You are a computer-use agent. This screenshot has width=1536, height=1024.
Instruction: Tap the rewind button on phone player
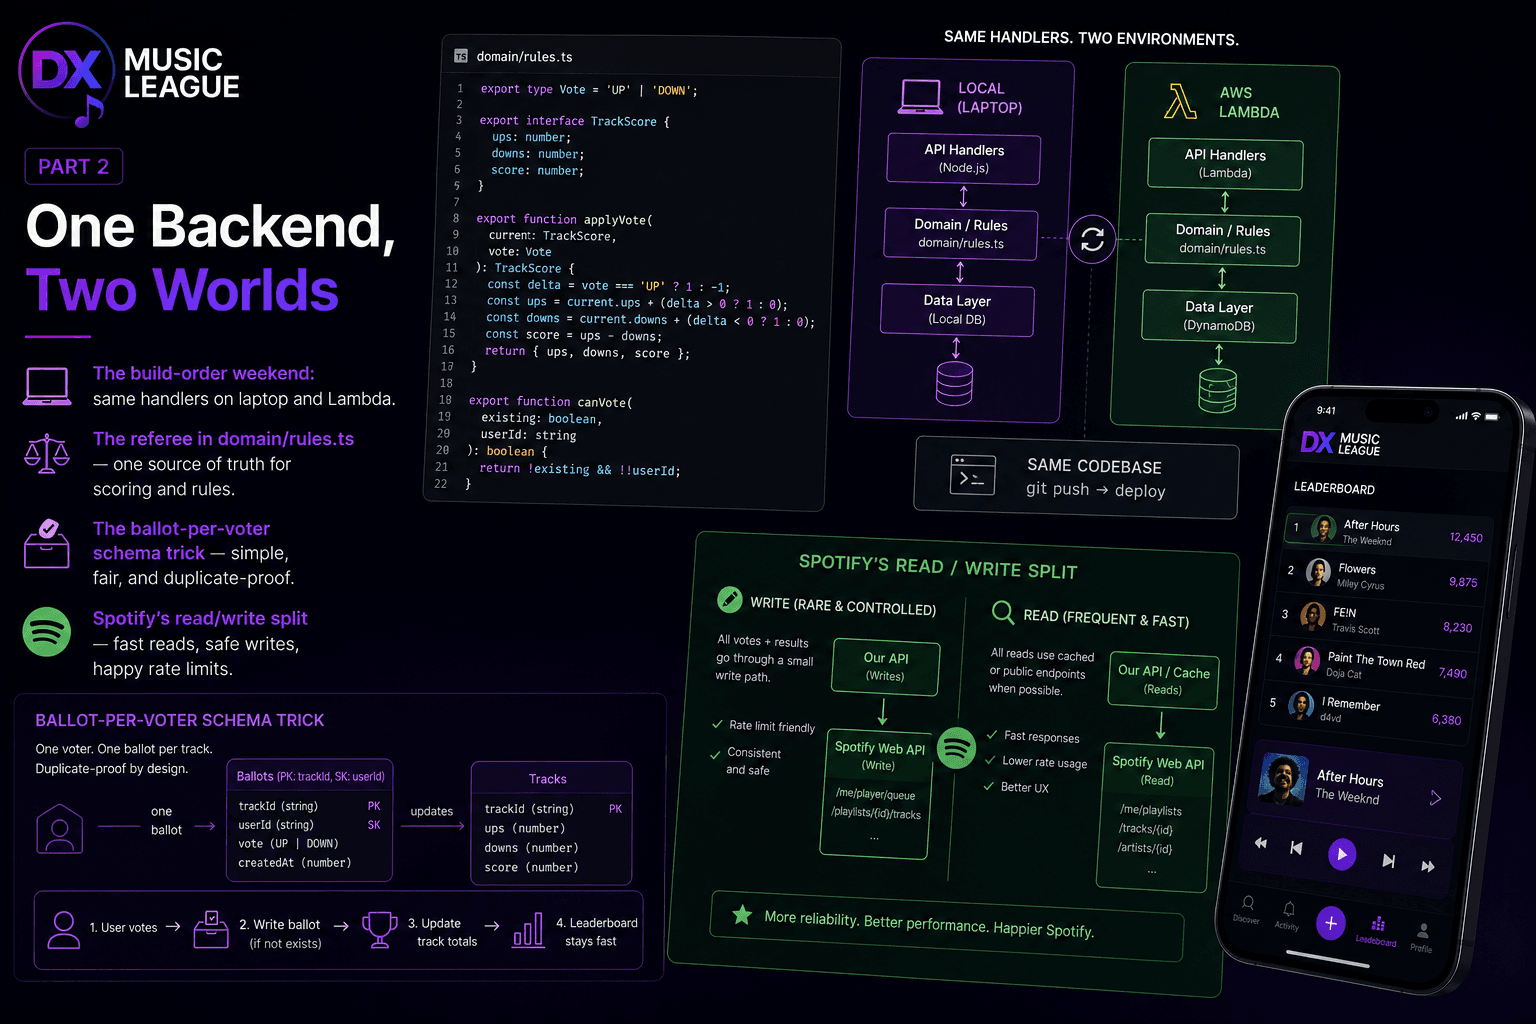[1261, 843]
